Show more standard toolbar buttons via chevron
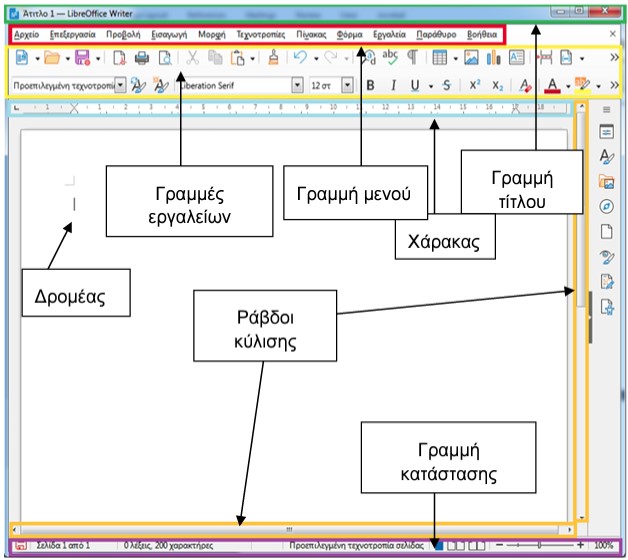The height and width of the screenshot is (560, 628). click(614, 58)
